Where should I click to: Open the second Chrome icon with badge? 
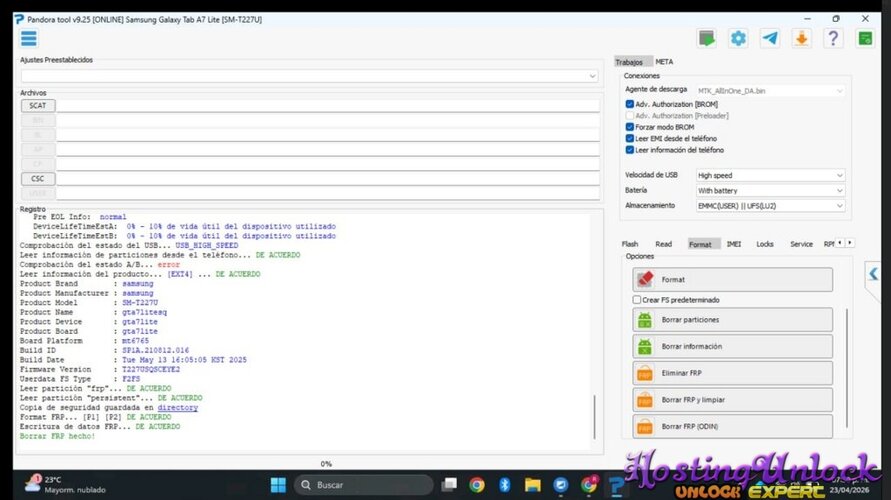coord(589,485)
